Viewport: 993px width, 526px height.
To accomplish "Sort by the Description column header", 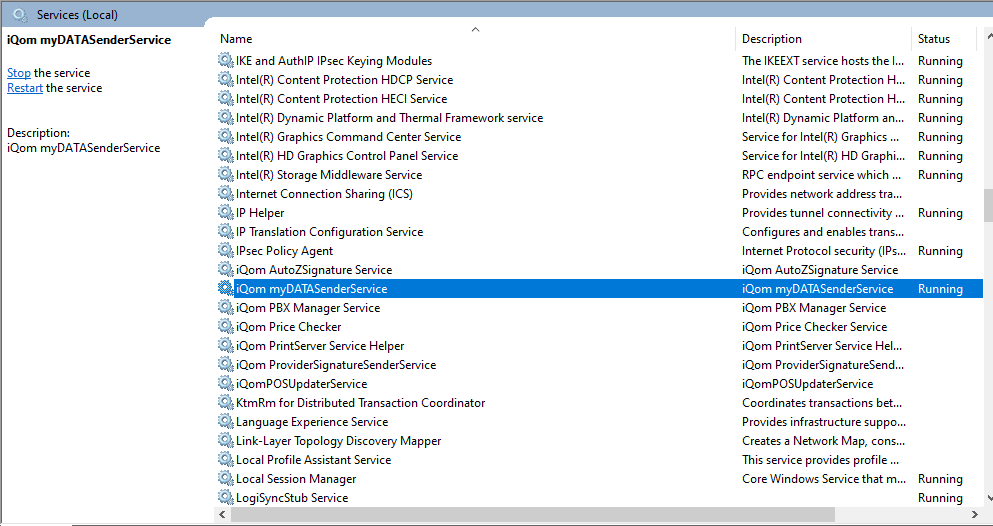I will point(771,39).
